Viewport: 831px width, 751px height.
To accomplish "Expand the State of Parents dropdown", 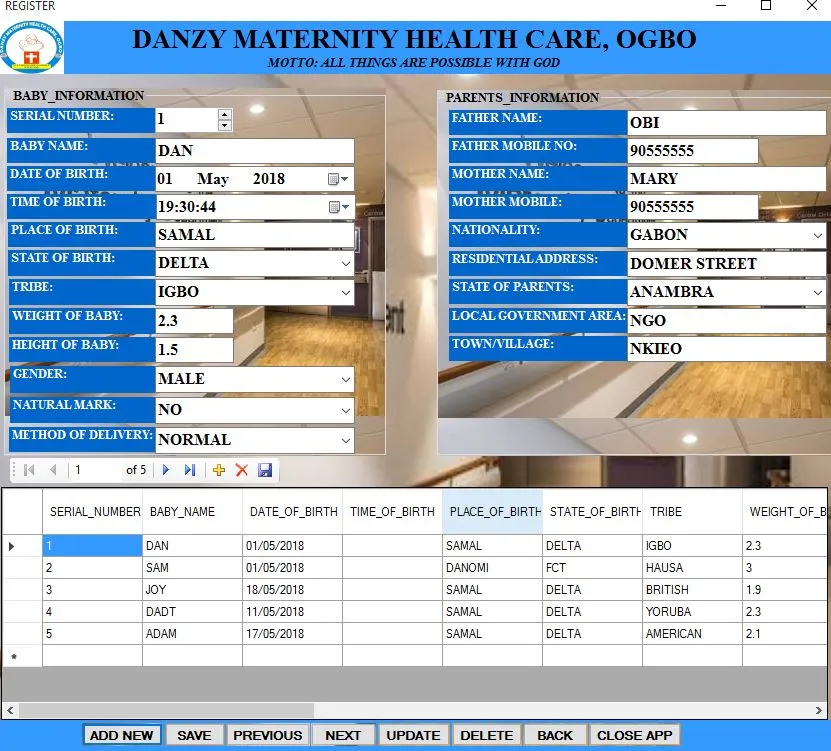I will (x=818, y=292).
